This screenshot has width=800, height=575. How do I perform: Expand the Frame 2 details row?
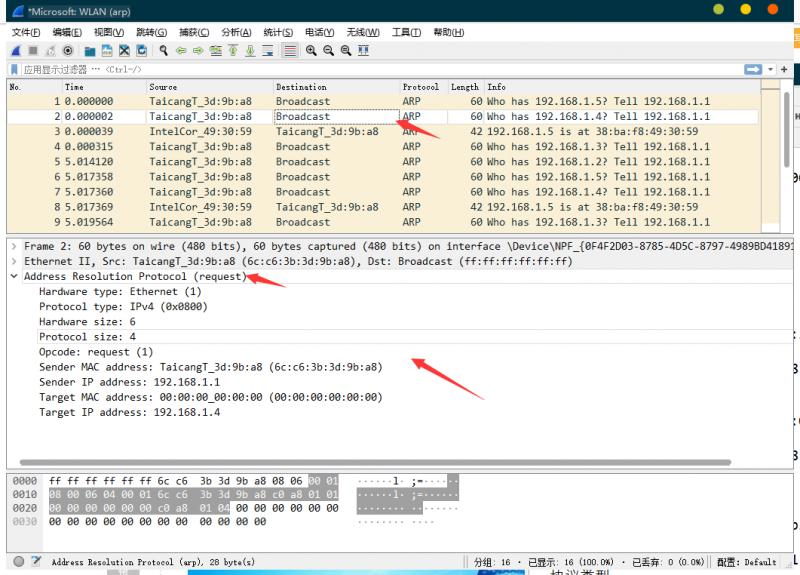click(x=14, y=246)
